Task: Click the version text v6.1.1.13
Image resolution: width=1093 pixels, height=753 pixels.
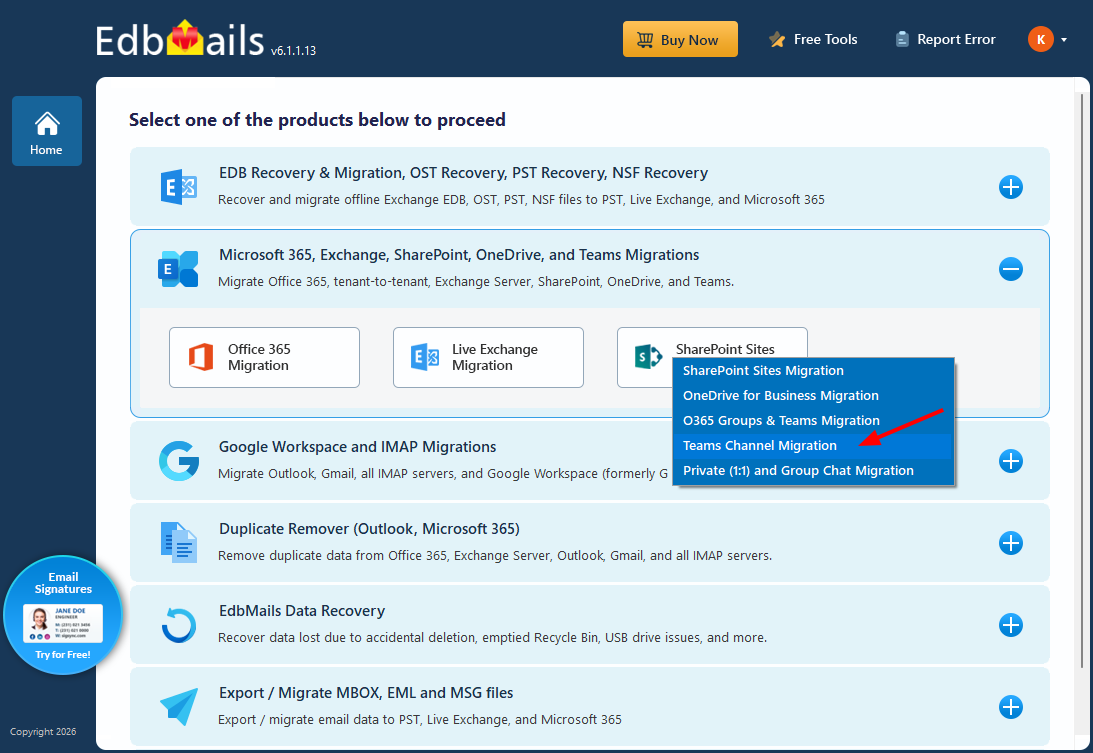Action: (x=293, y=51)
